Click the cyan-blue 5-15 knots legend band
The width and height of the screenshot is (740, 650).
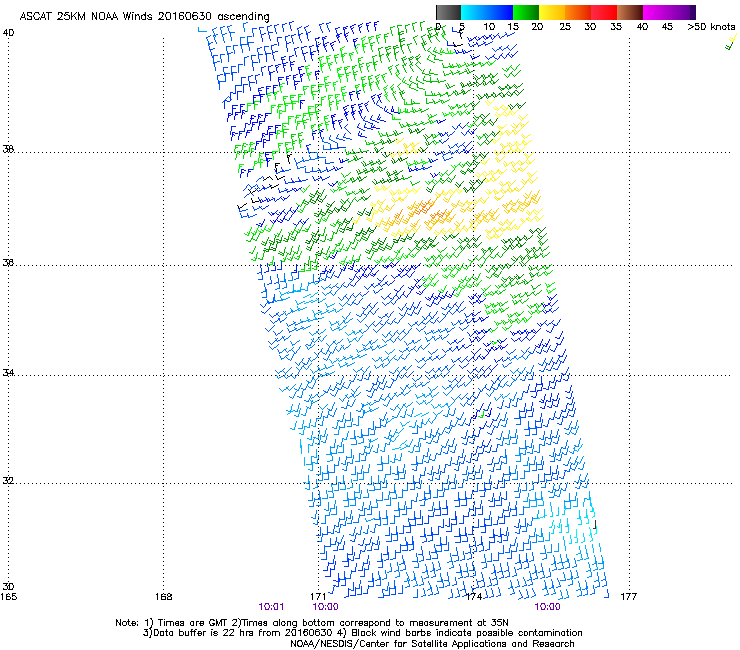487,12
